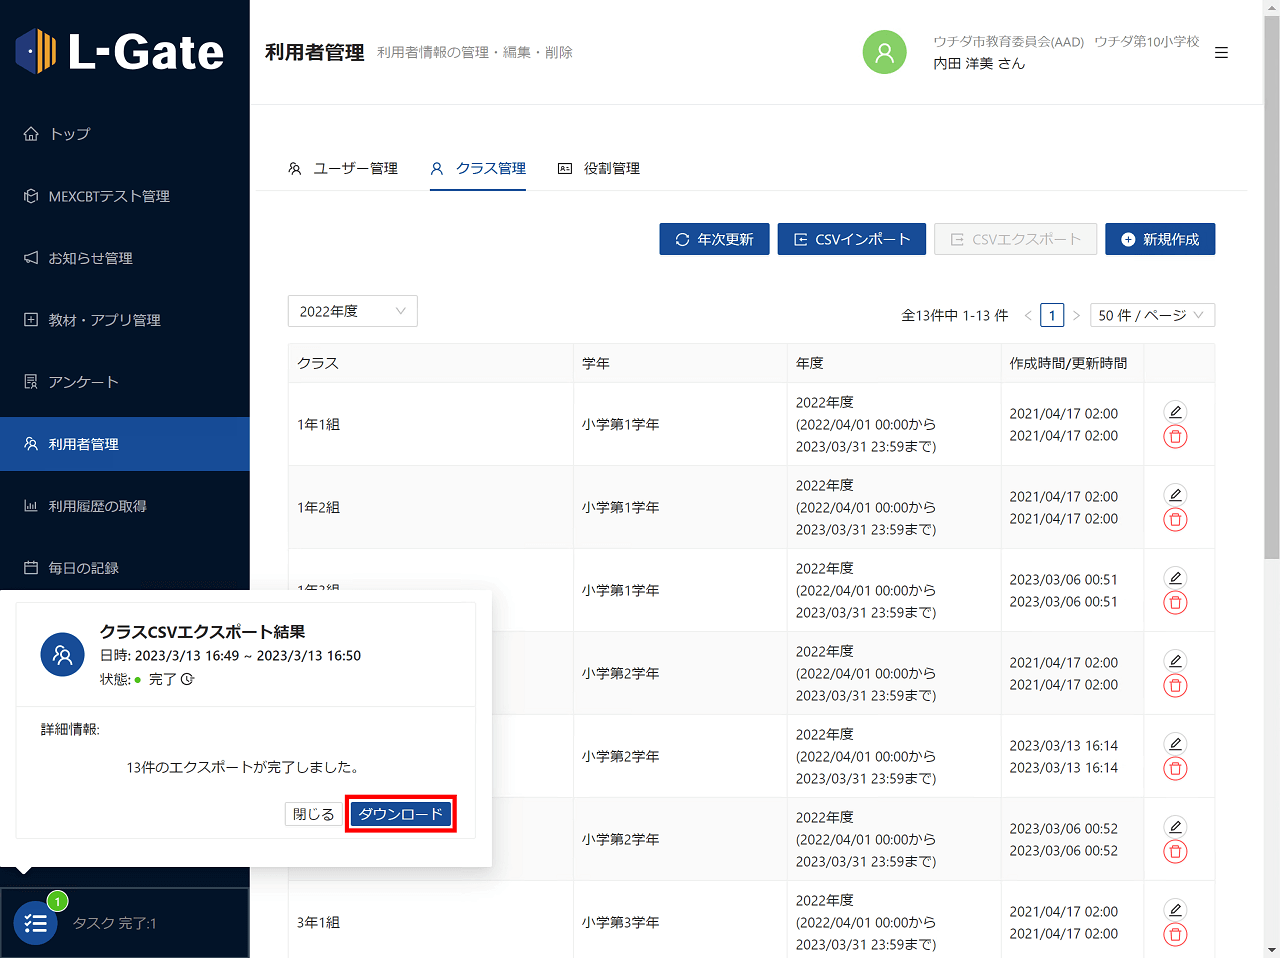
Task: Select 利用者管理 in the sidebar
Action: 125,444
